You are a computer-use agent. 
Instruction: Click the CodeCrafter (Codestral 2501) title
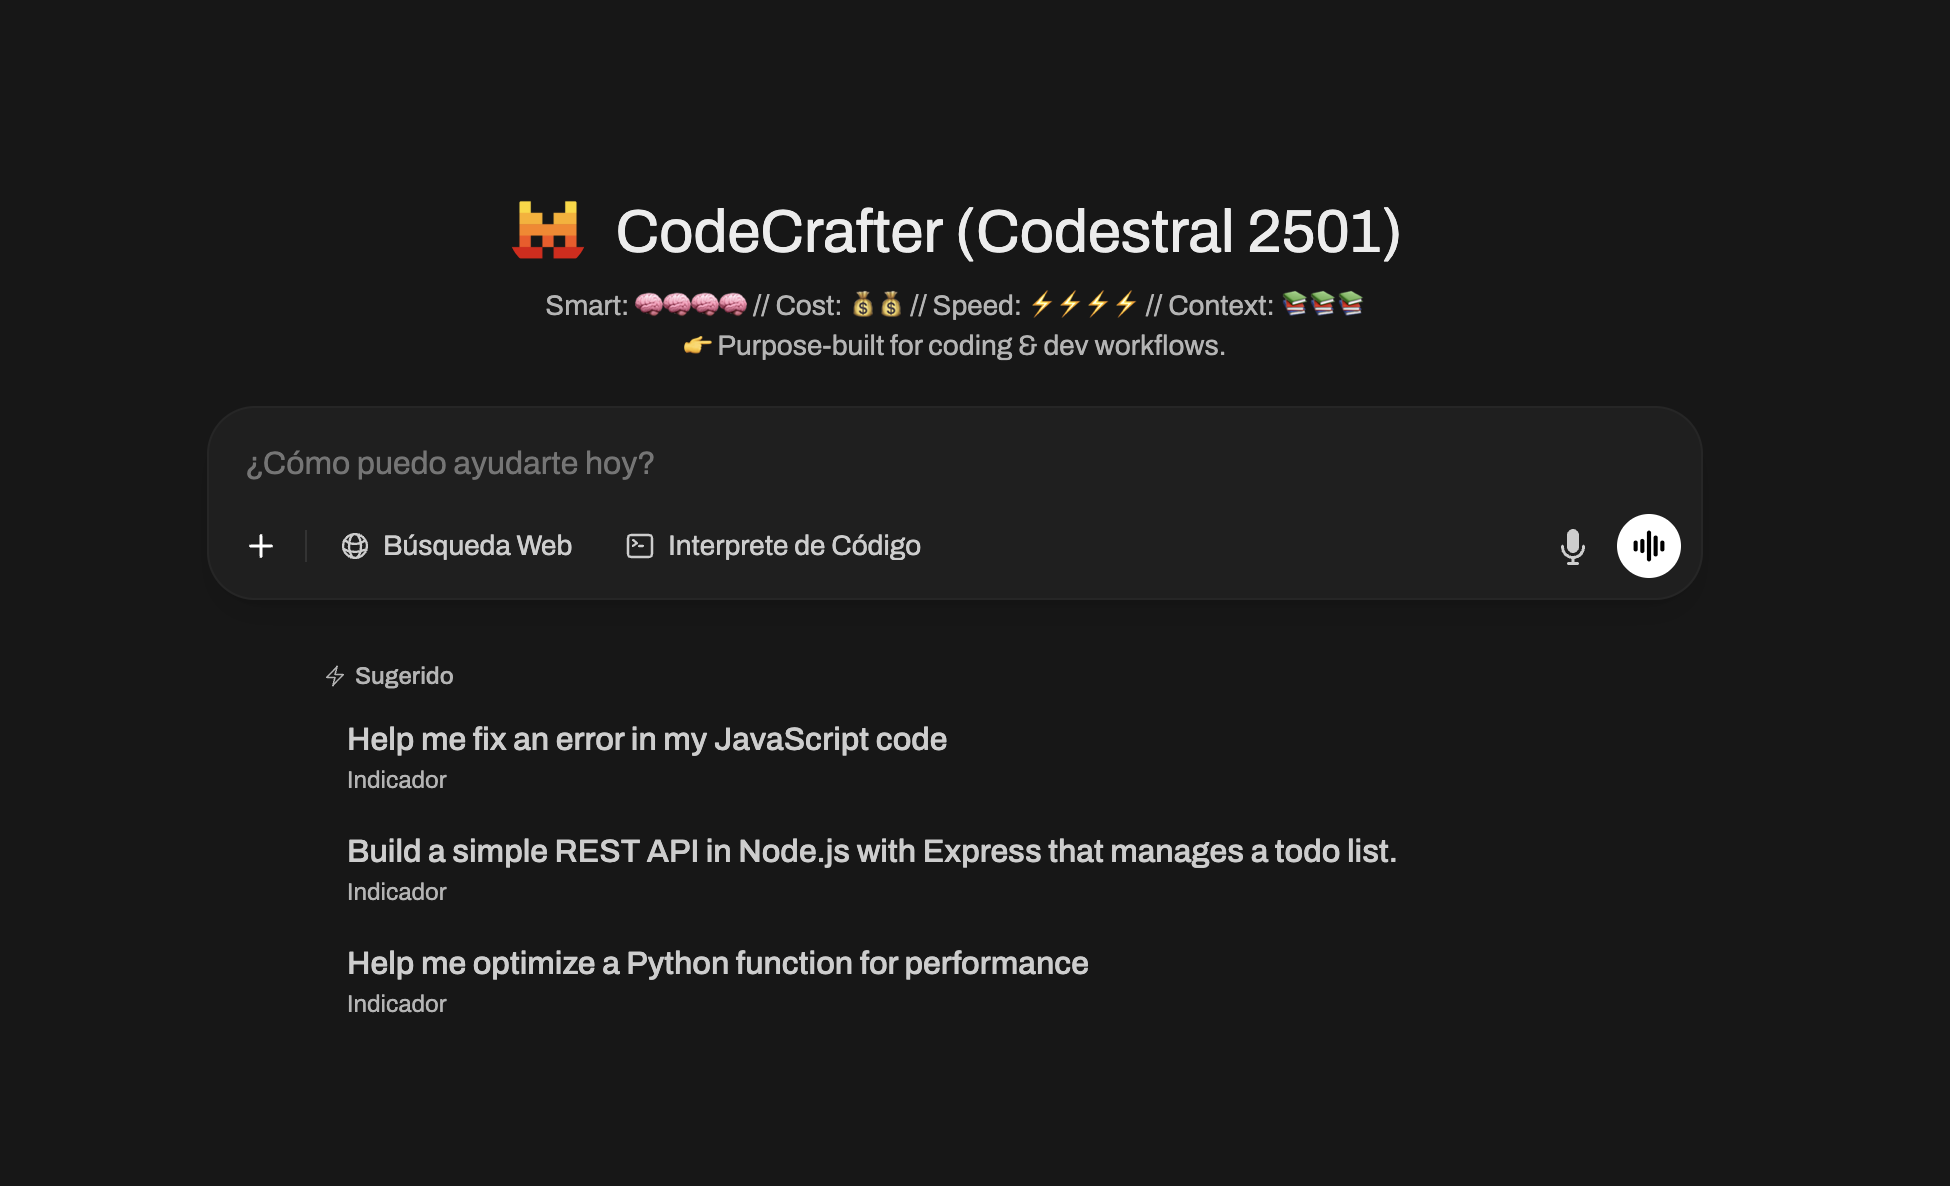[x=1007, y=231]
